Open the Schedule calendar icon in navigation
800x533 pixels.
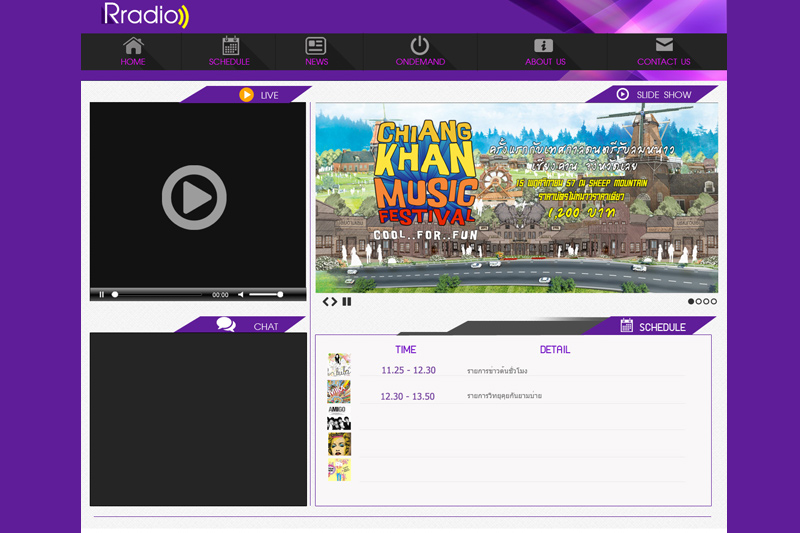[230, 45]
